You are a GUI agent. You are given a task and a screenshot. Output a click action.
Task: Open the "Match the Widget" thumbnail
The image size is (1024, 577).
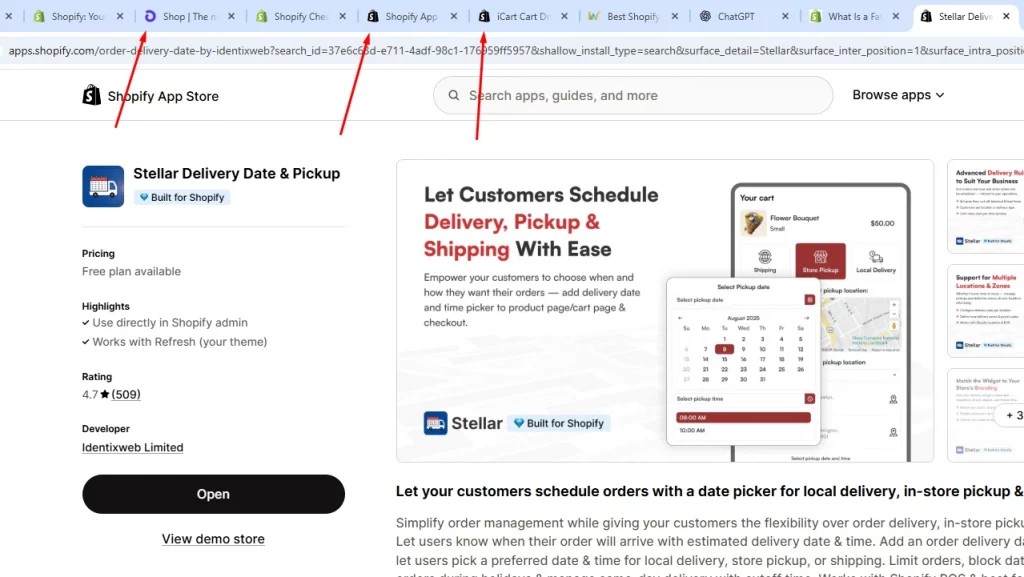pyautogui.click(x=985, y=415)
